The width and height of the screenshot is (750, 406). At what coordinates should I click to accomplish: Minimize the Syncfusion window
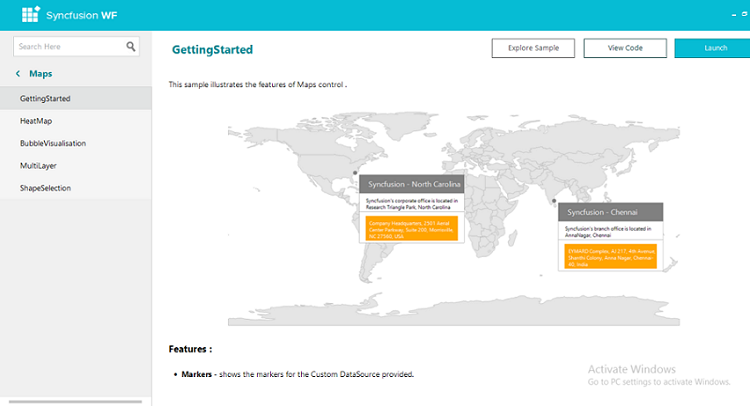734,15
